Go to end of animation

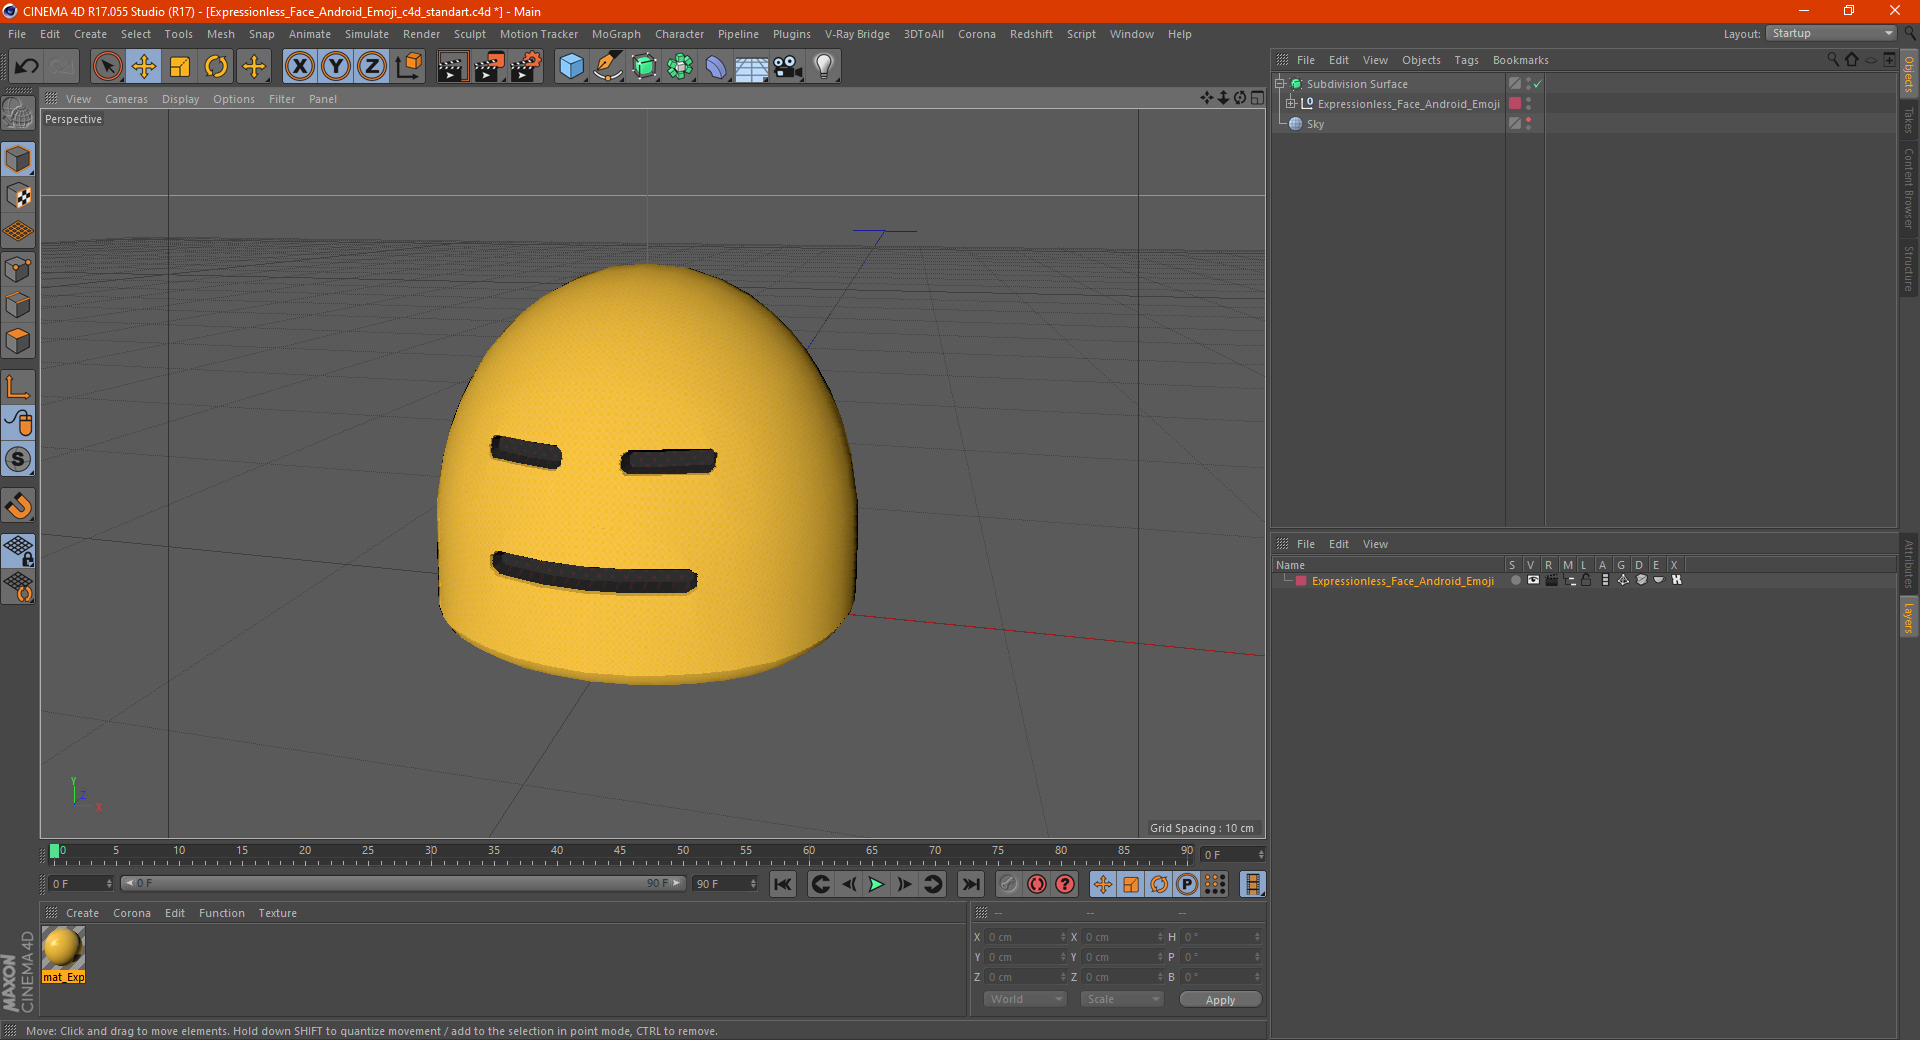click(970, 884)
